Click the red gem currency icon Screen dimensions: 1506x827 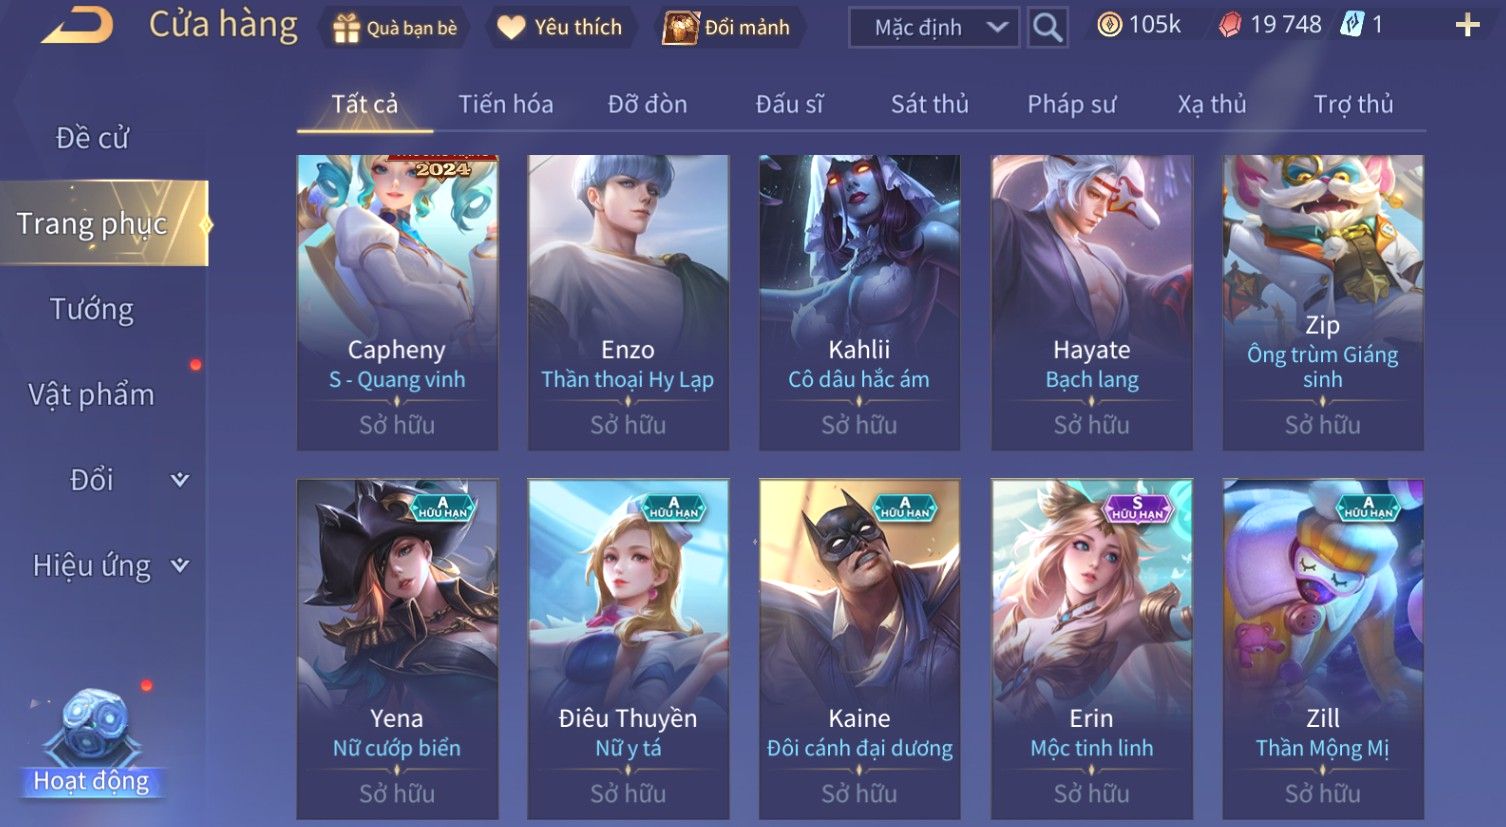(1230, 26)
